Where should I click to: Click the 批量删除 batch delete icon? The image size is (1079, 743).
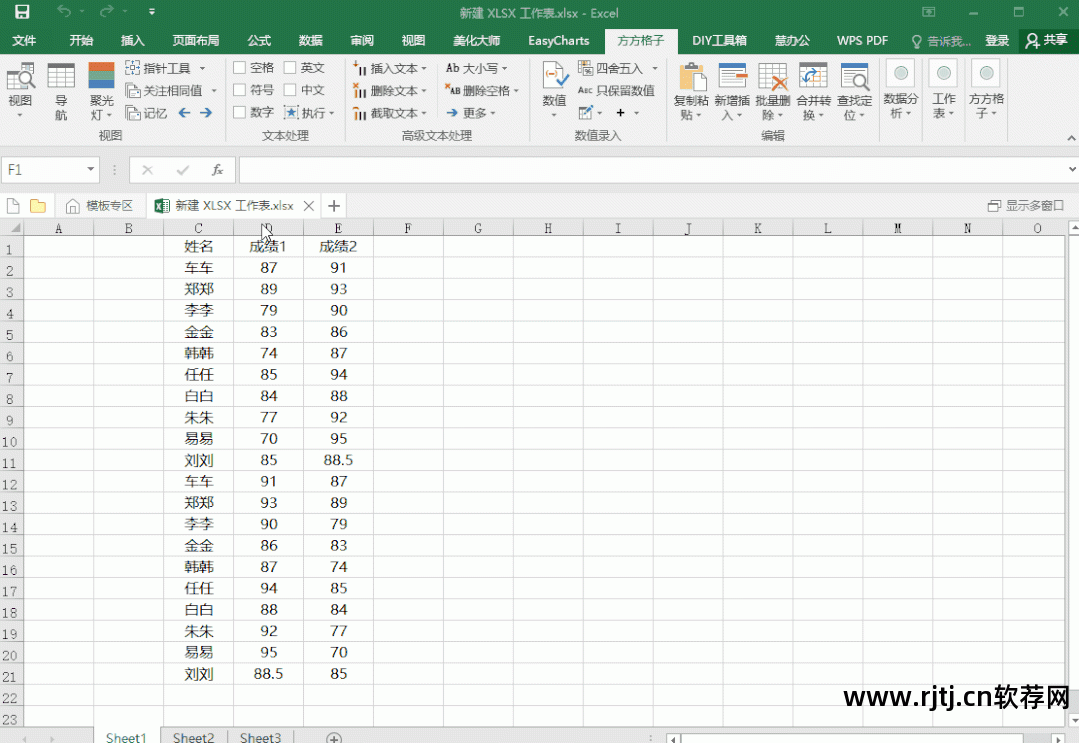[773, 76]
